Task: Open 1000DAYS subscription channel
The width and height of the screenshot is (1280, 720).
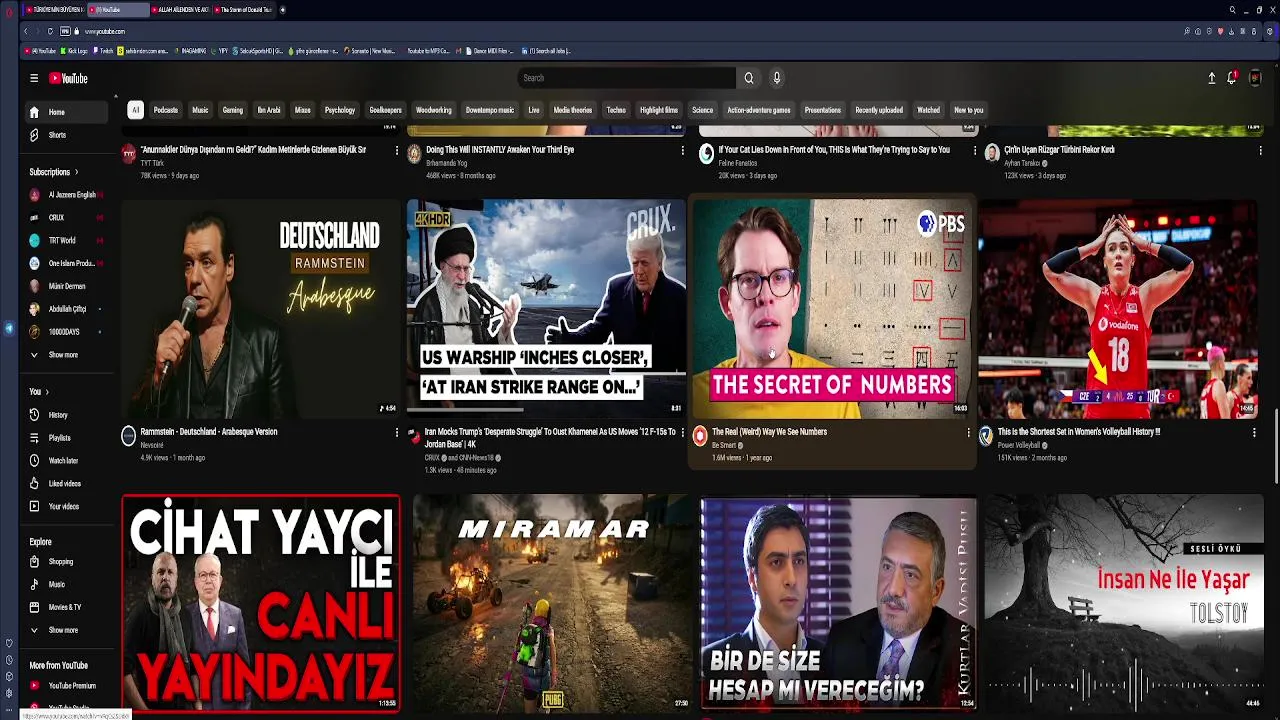Action: [67, 332]
